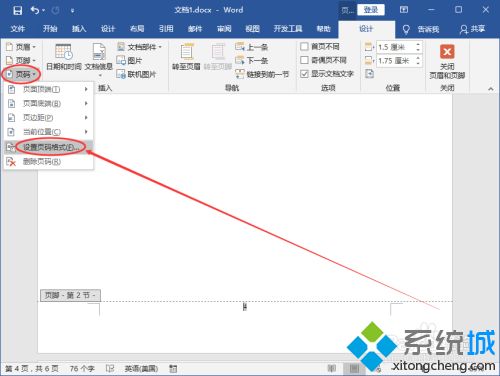Enable the 奇偶页不同 checkbox

tap(304, 60)
